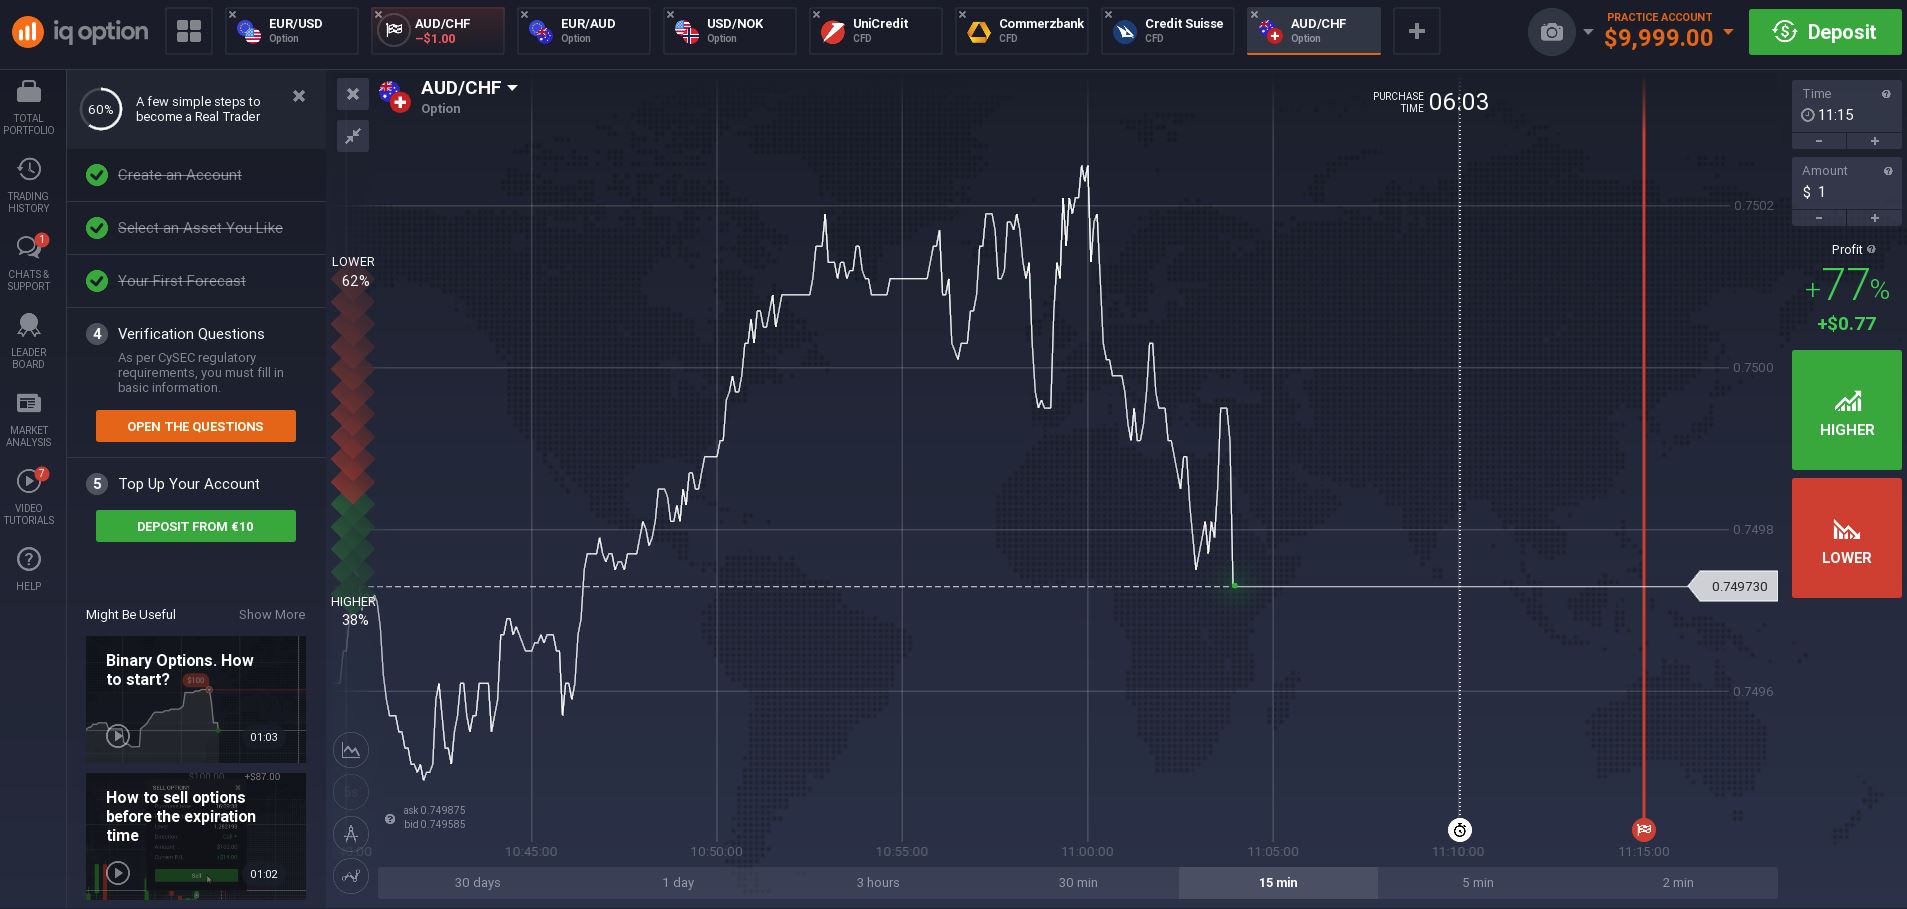Click the IQ Option logo
The width and height of the screenshot is (1907, 909).
[x=80, y=32]
